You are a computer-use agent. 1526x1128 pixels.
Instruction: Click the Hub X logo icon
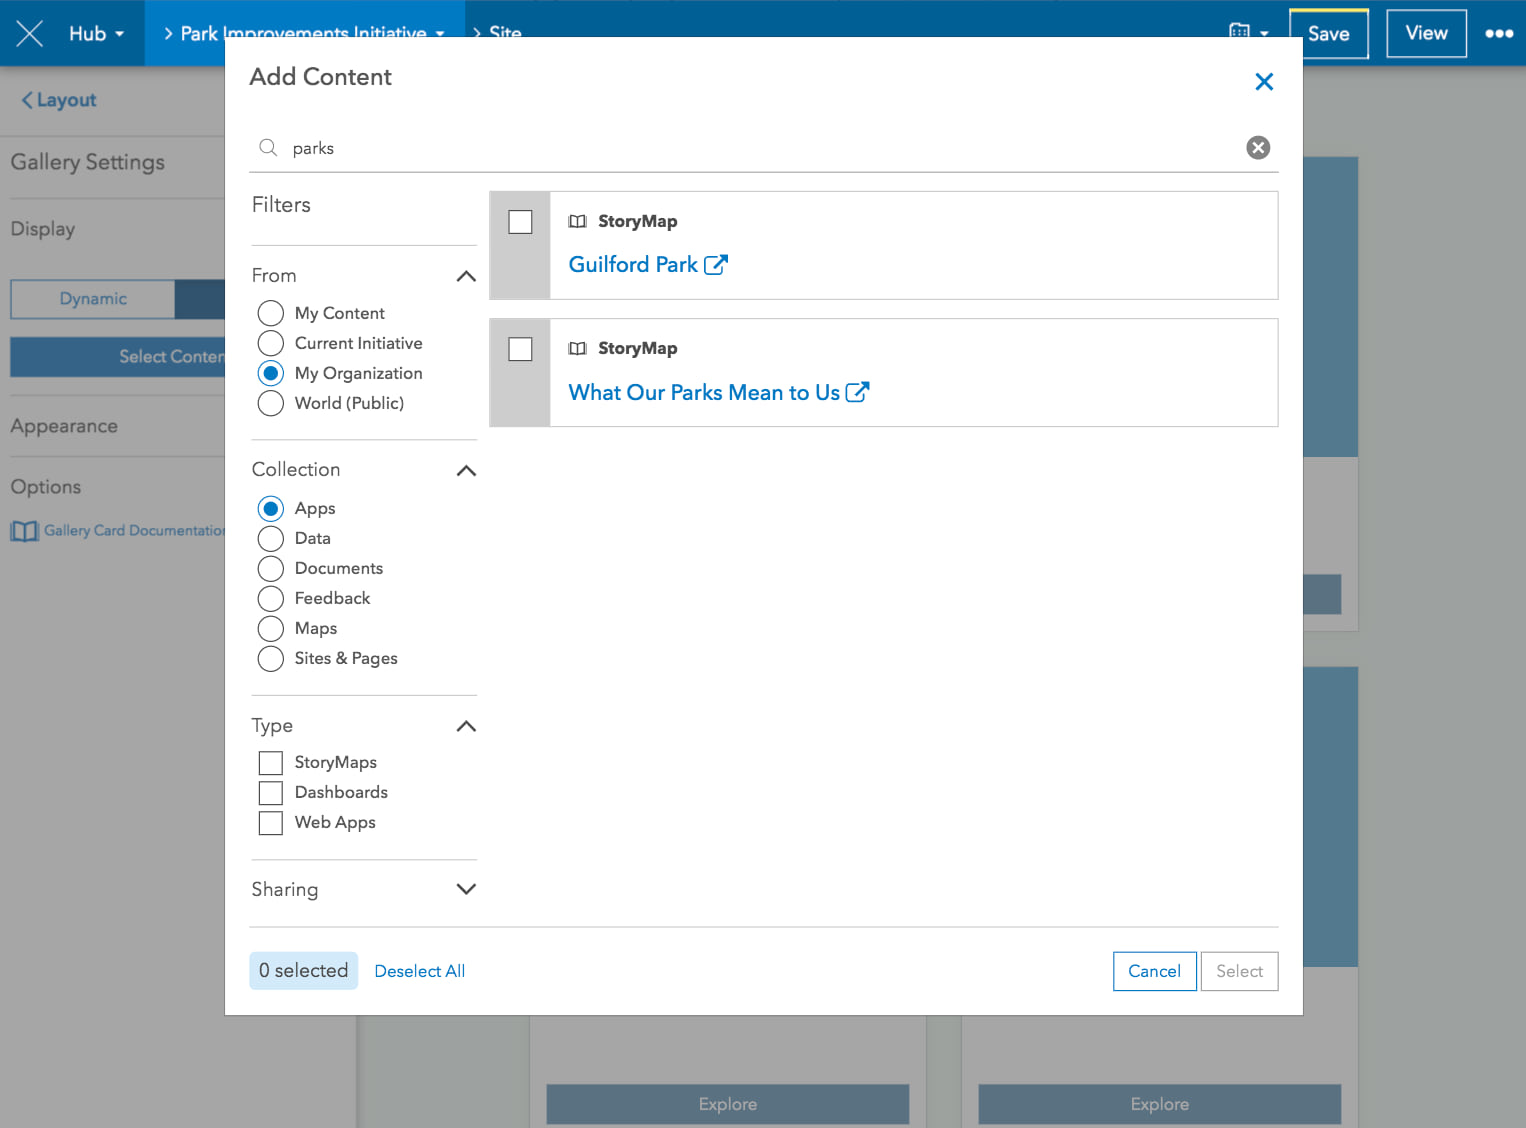point(30,34)
